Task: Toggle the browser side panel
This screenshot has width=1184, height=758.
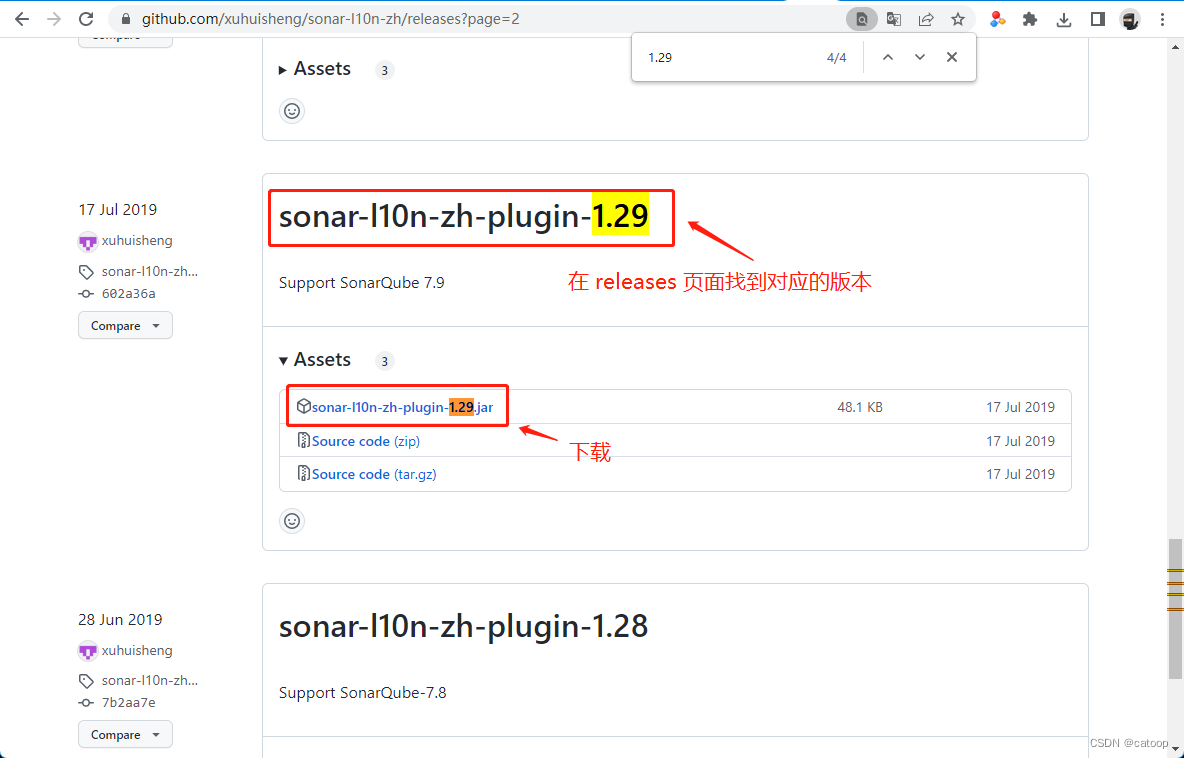Action: click(x=1098, y=20)
